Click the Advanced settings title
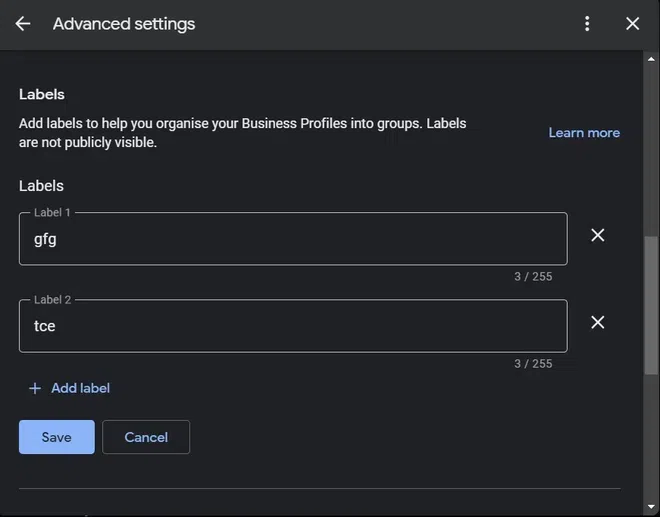 point(124,24)
